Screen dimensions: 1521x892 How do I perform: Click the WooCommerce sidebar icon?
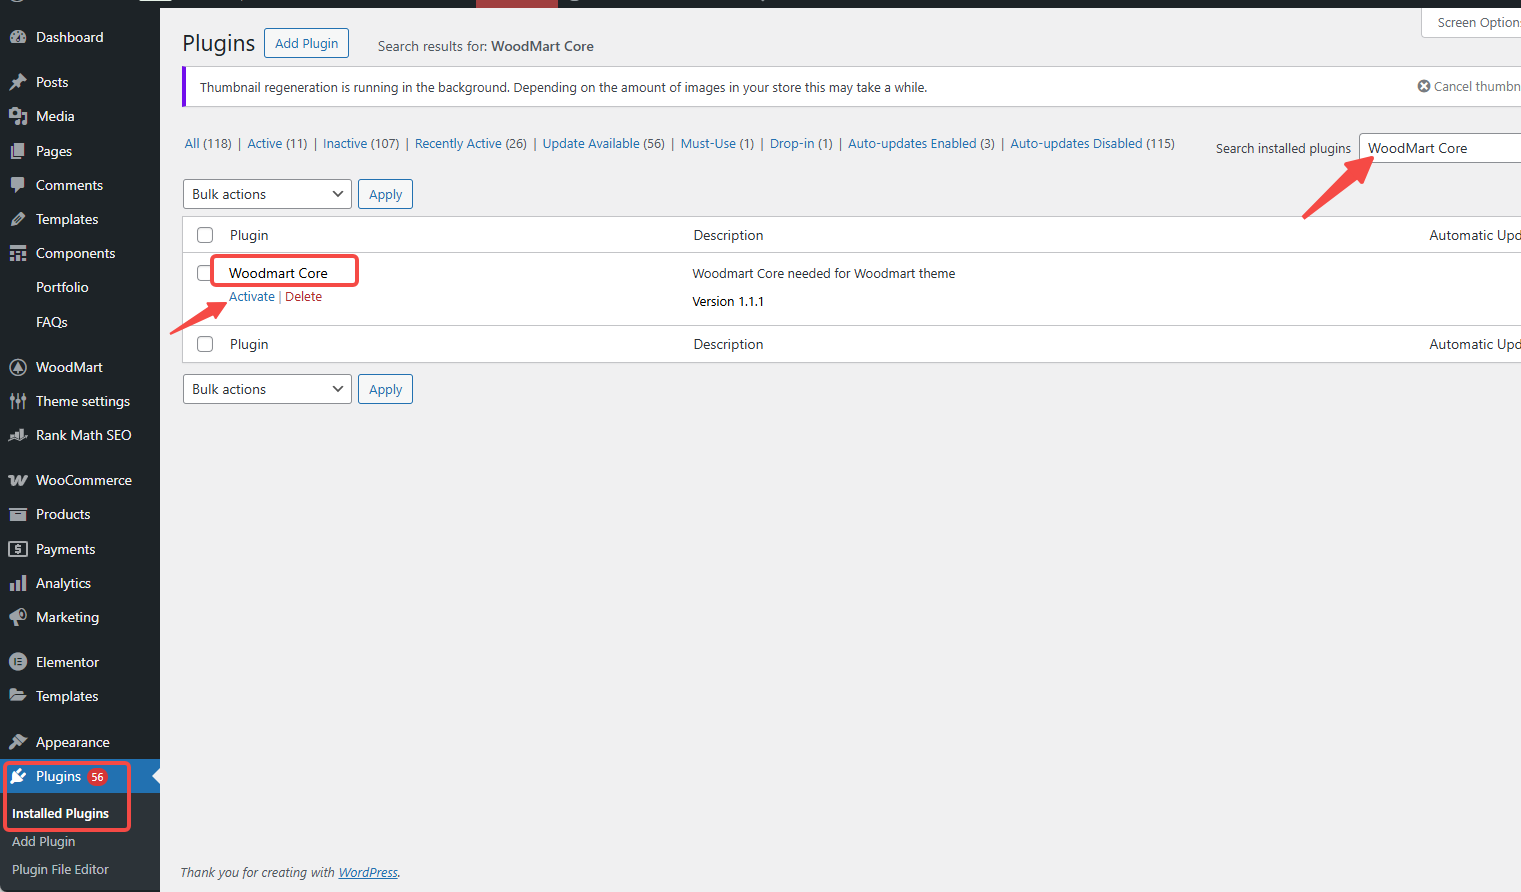tap(20, 480)
